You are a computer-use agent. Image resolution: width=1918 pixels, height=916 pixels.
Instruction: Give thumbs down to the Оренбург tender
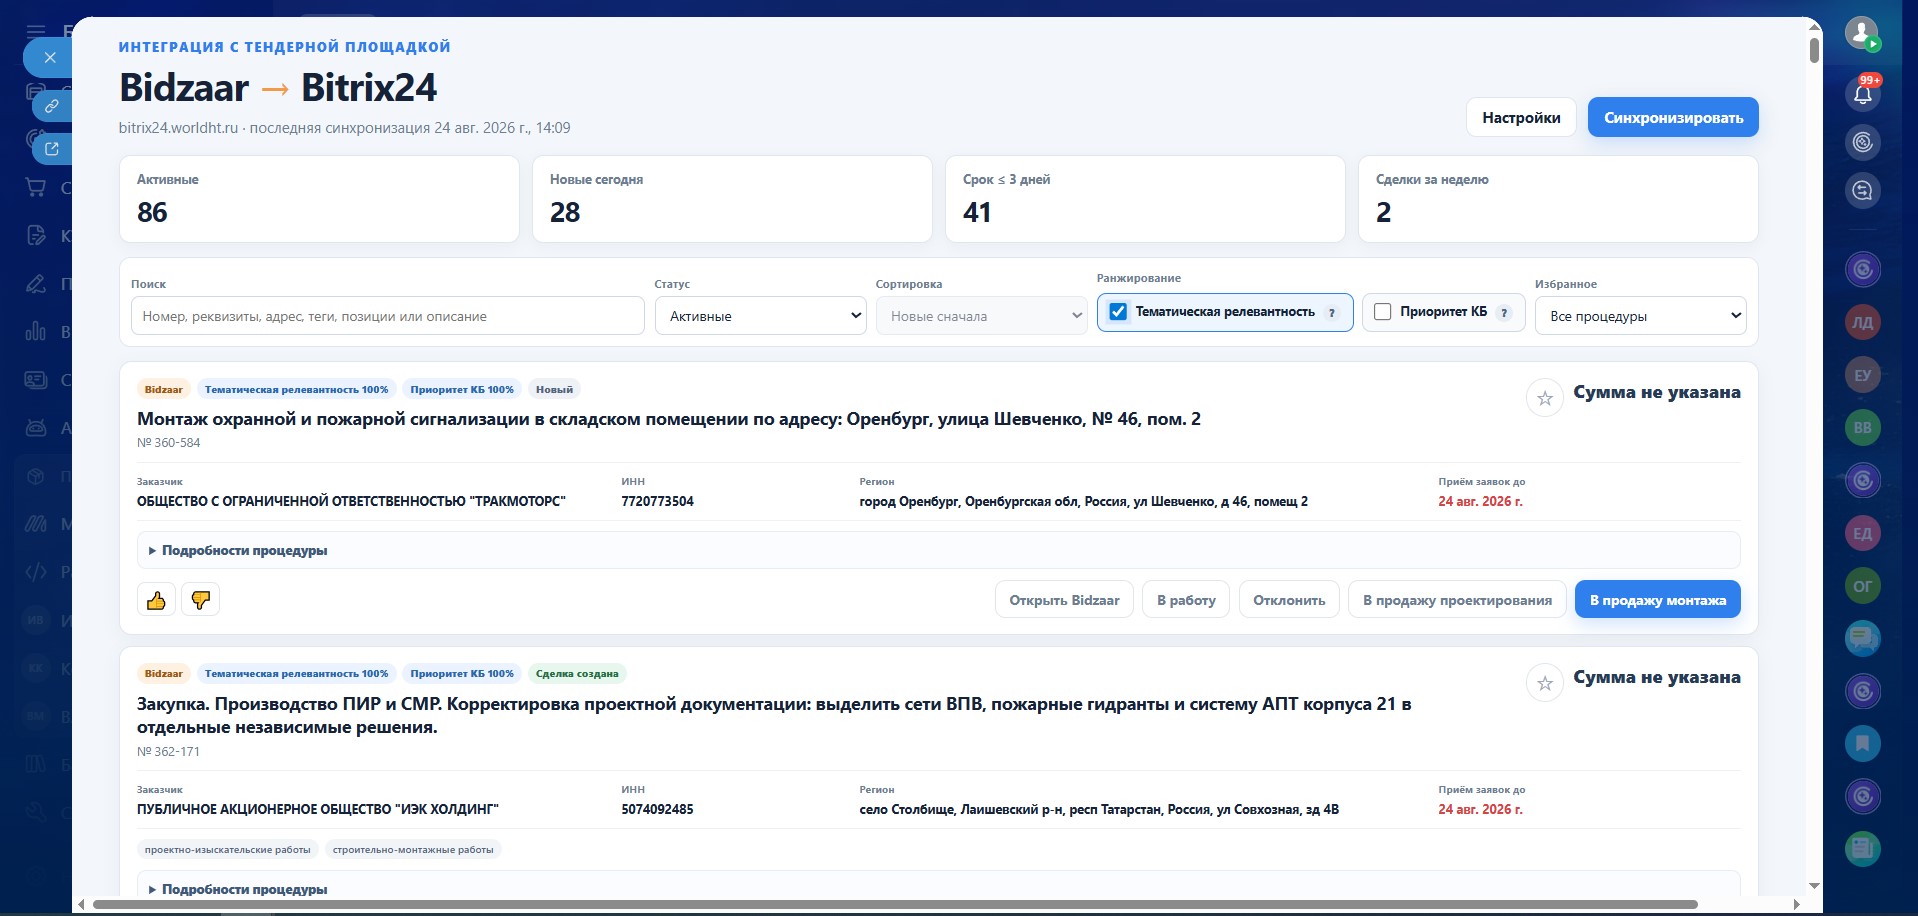tap(200, 600)
